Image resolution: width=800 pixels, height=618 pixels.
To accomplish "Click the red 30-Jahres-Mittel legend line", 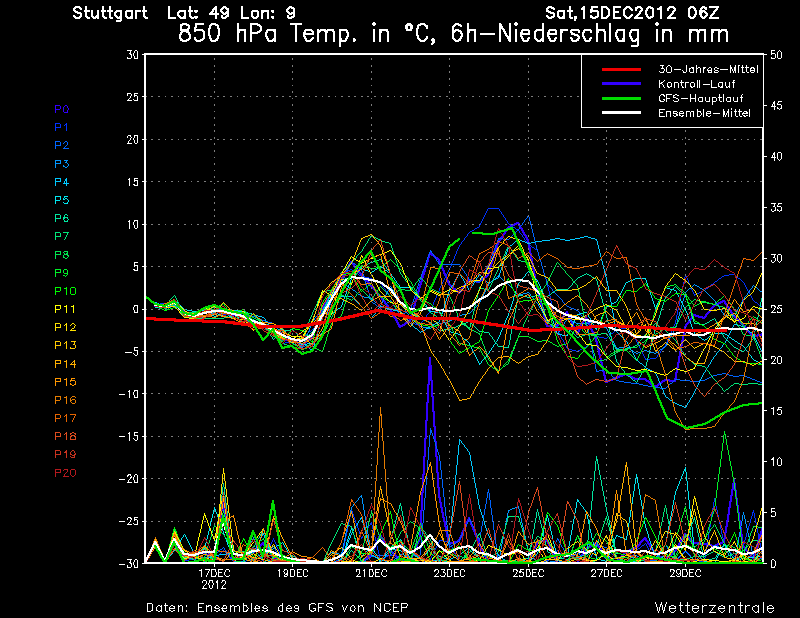I will pos(619,70).
